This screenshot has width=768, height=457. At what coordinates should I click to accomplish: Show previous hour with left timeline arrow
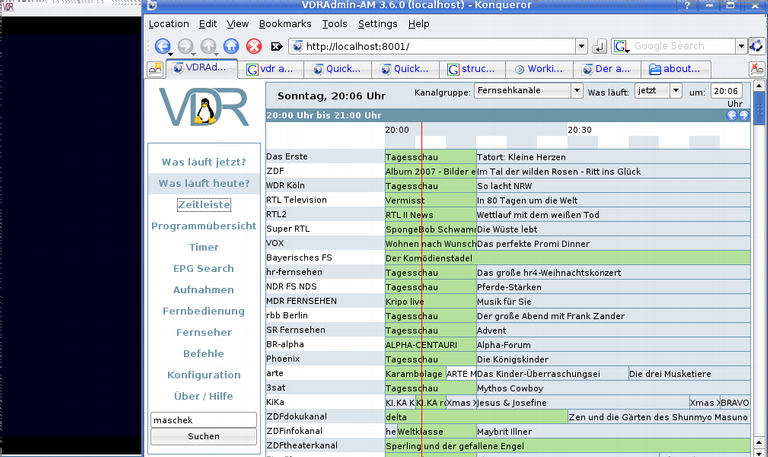coord(732,115)
